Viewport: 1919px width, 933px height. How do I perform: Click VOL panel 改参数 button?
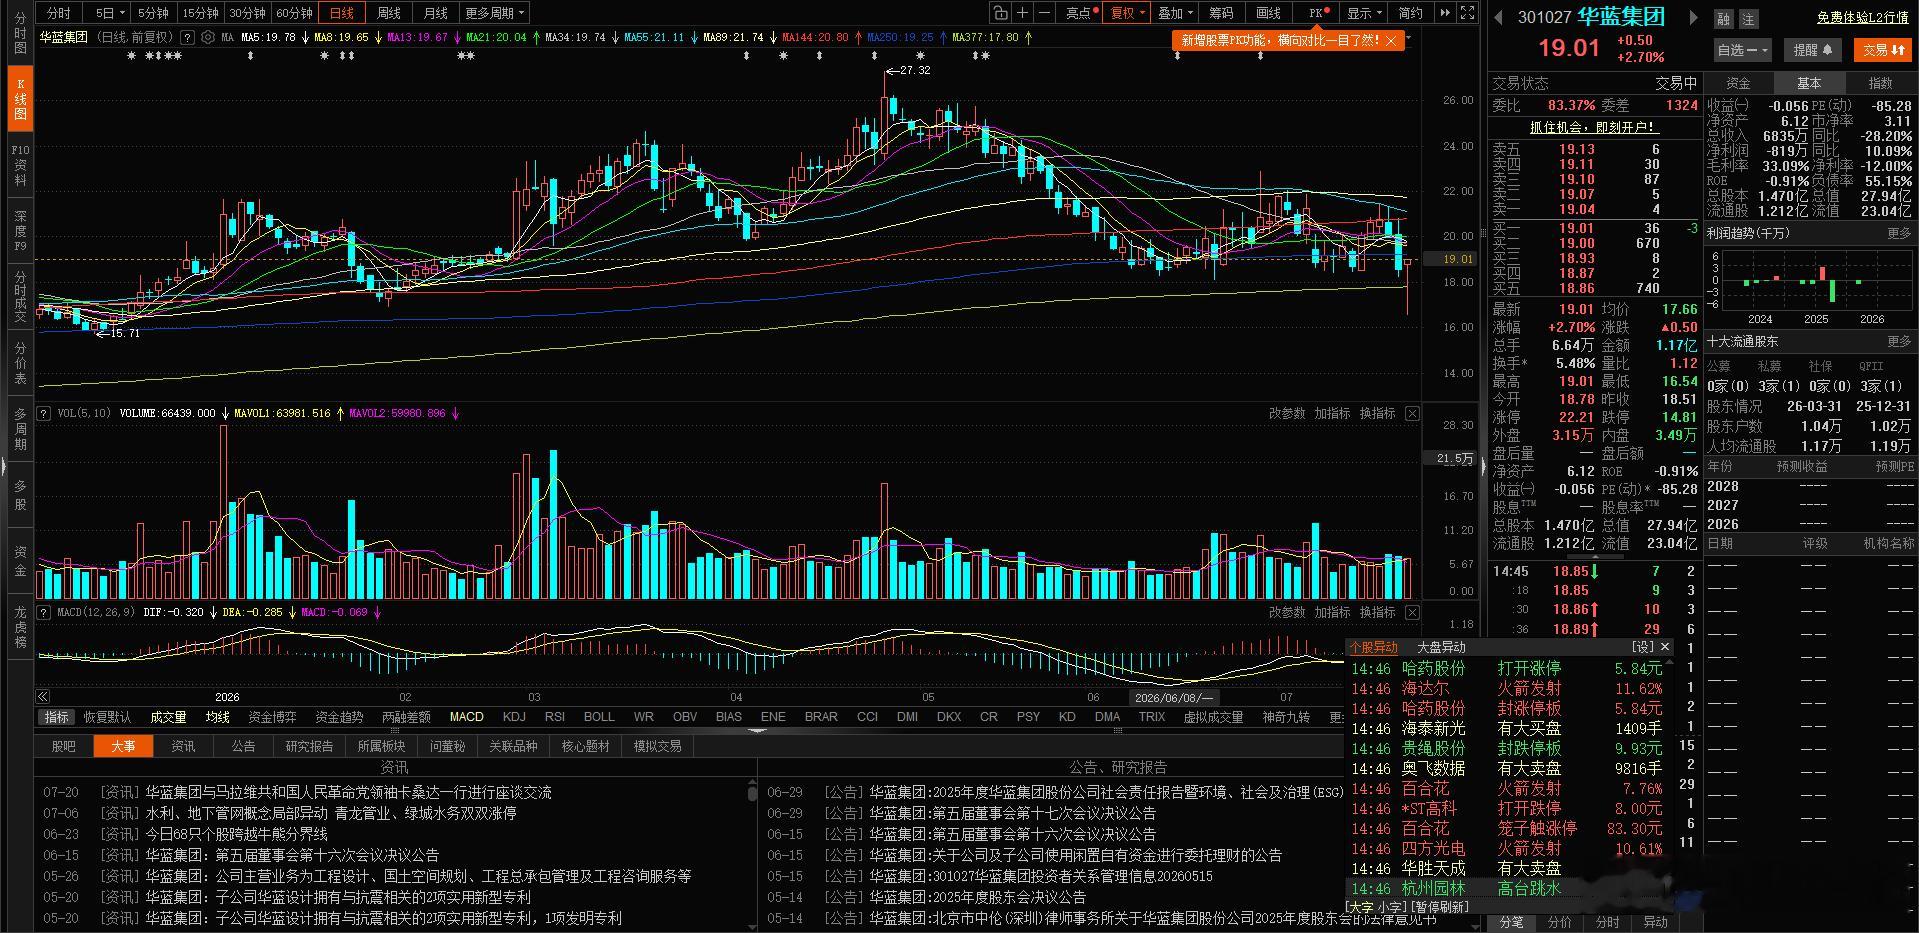[x=1287, y=413]
